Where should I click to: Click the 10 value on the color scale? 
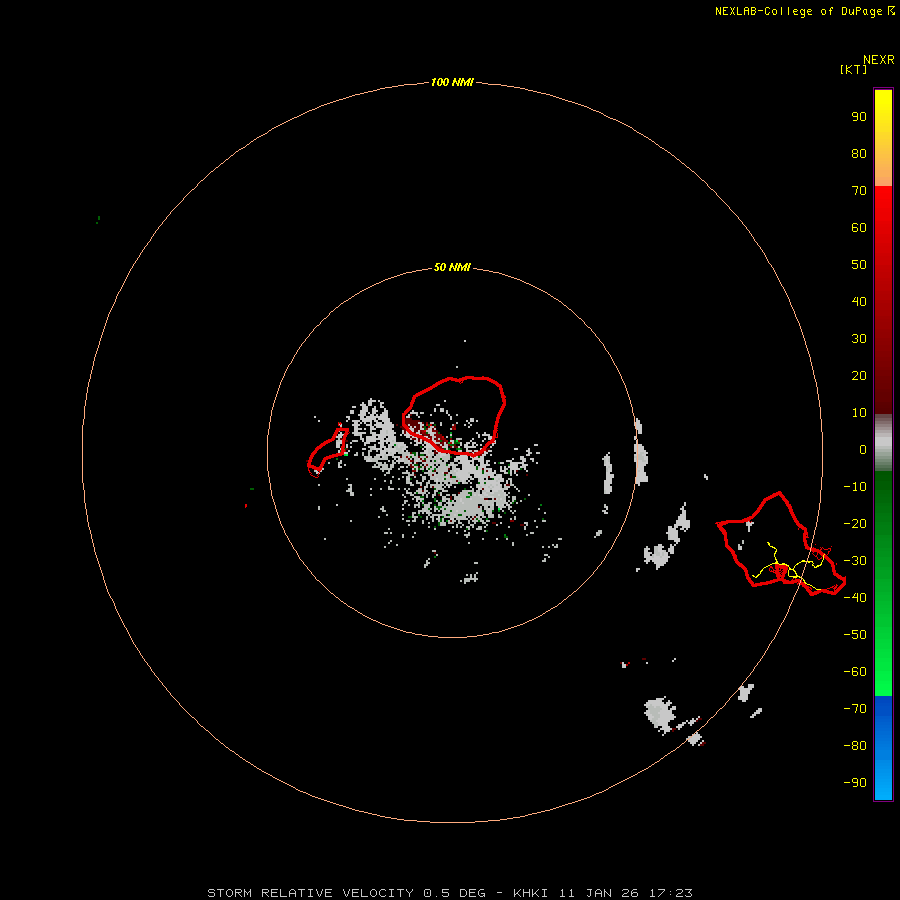(859, 413)
